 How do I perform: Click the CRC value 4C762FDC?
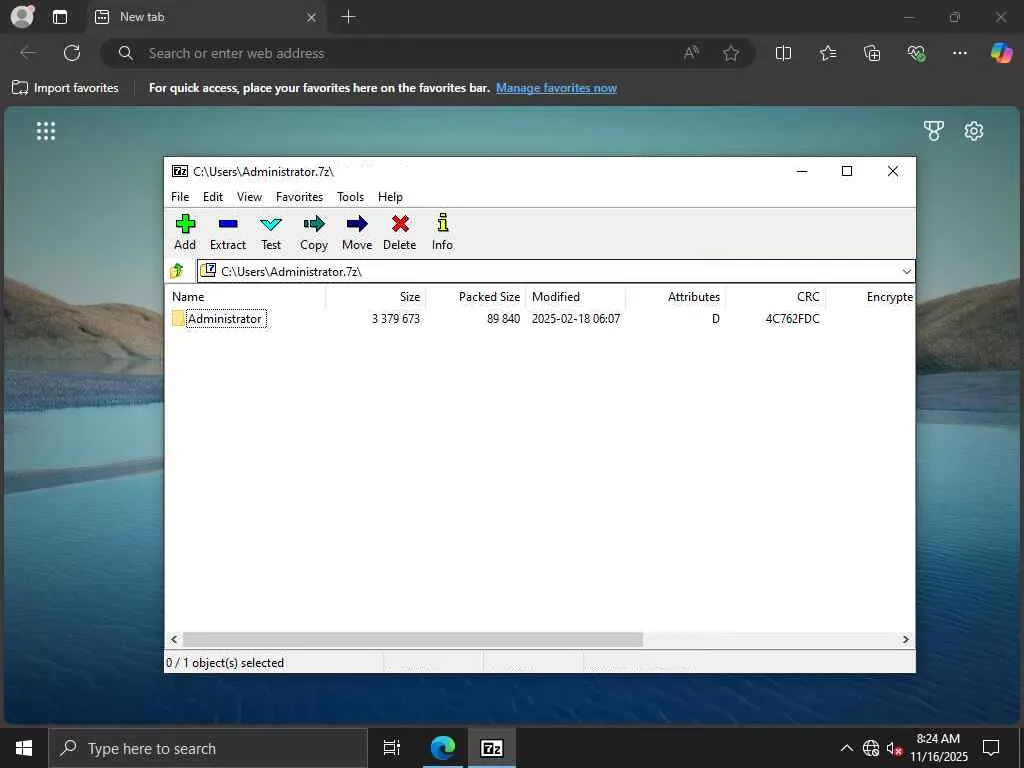[x=792, y=319]
